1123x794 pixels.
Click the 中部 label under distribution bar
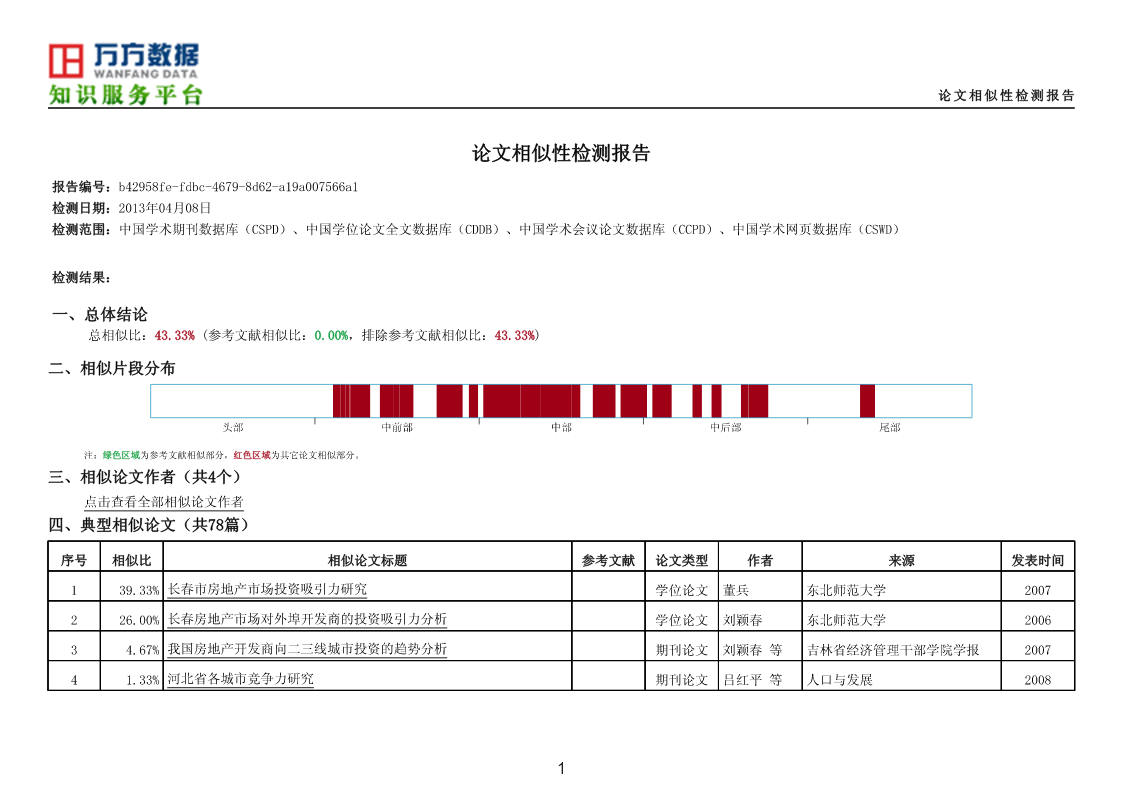[x=562, y=427]
